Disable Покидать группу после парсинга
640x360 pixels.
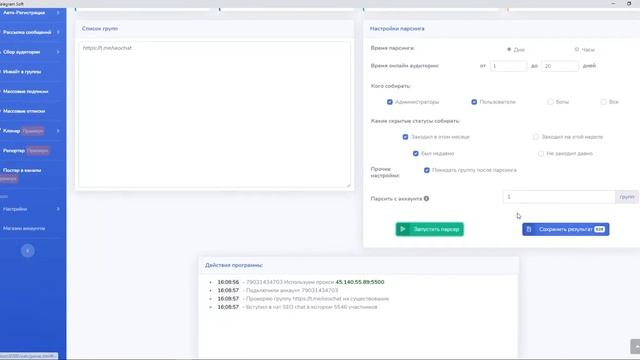point(427,170)
